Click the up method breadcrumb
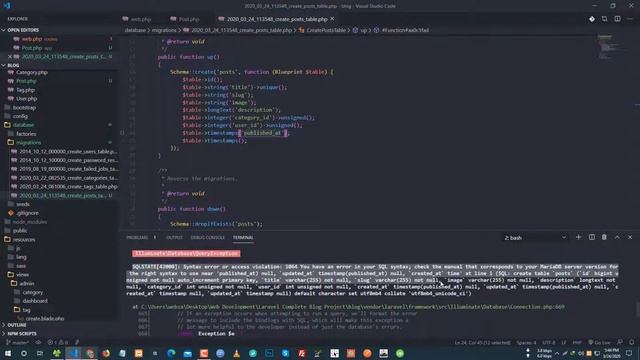The width and height of the screenshot is (640, 360). [x=363, y=30]
